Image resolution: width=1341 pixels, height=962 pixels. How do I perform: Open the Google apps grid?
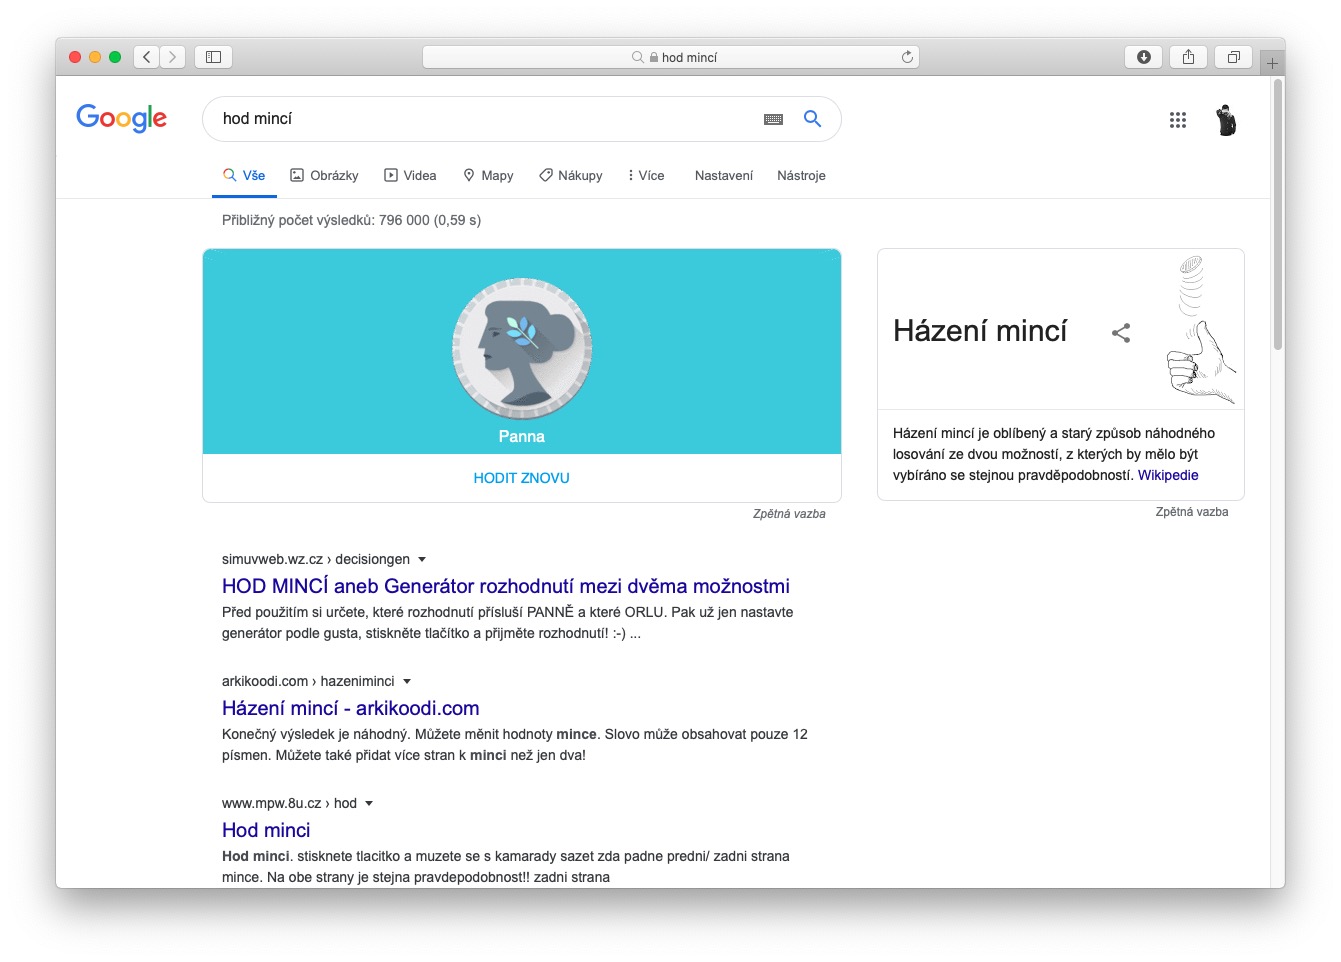1177,120
